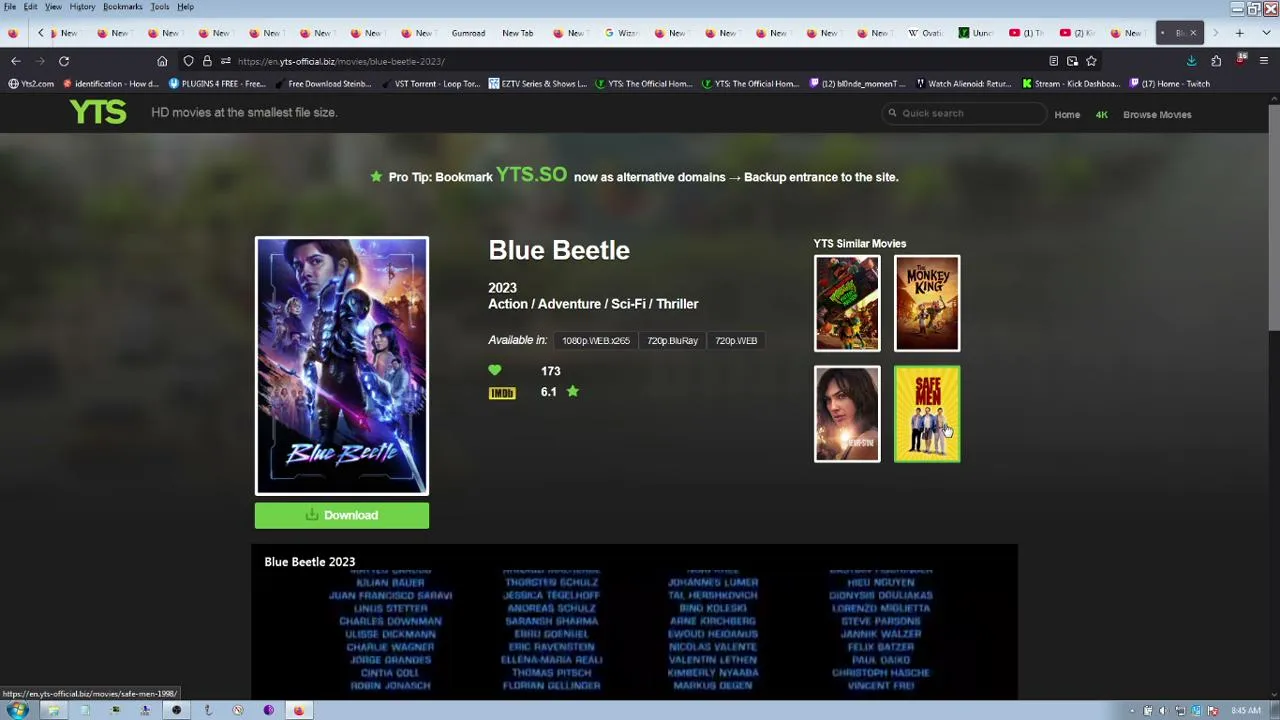Open the Watch Alienoid: Return bookmark
1280x720 pixels.
964,84
